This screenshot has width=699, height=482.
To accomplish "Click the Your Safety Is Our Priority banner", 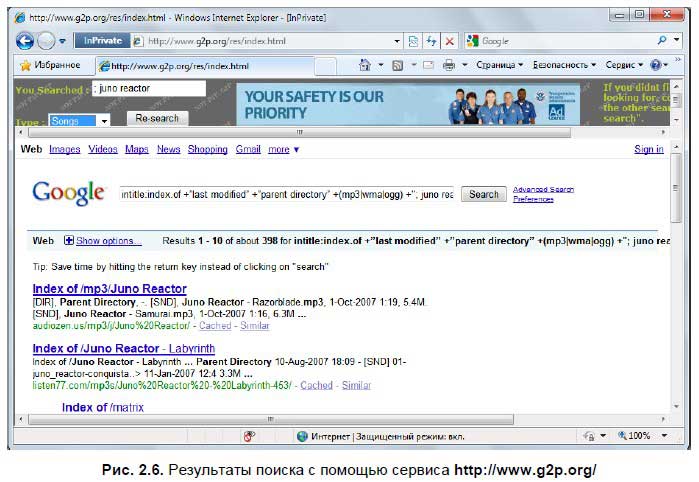I will coord(408,104).
